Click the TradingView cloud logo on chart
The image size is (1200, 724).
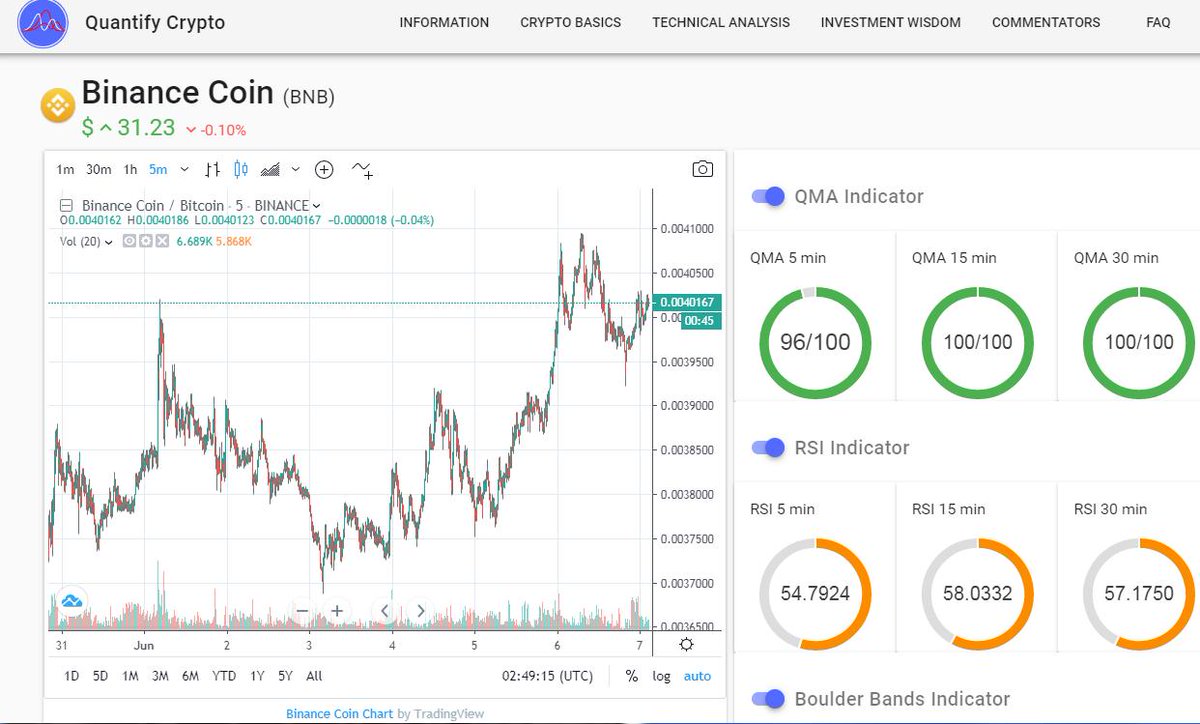point(73,601)
